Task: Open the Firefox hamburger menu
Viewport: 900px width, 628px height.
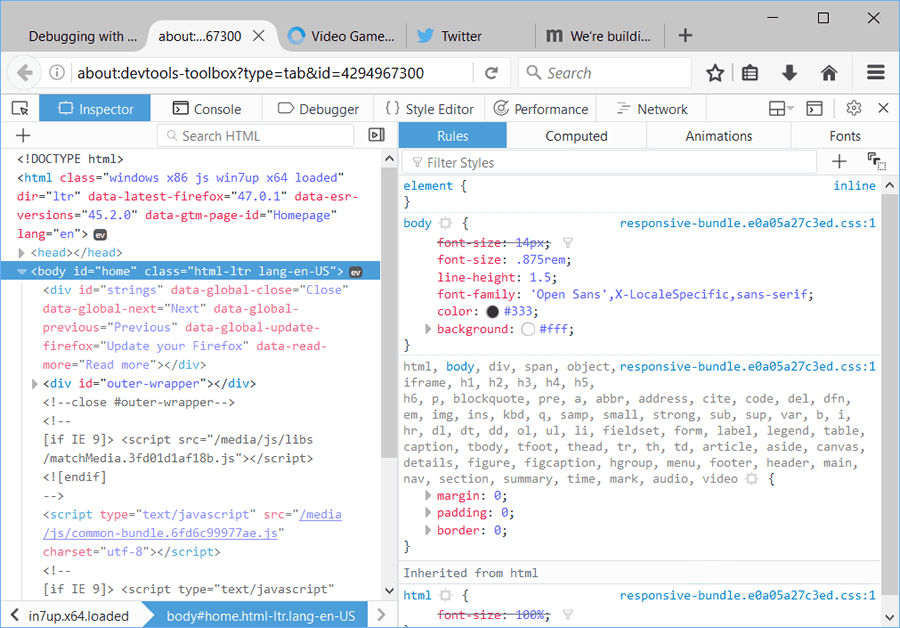Action: point(876,73)
